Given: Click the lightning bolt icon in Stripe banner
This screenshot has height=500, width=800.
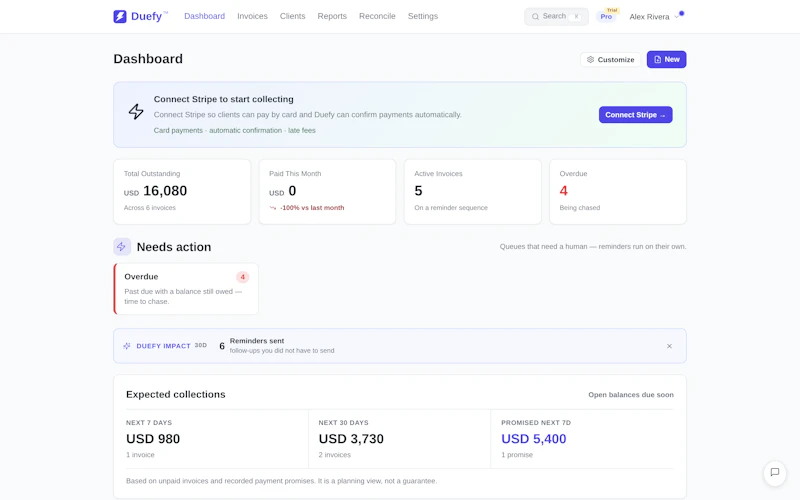Looking at the screenshot, I should point(136,112).
